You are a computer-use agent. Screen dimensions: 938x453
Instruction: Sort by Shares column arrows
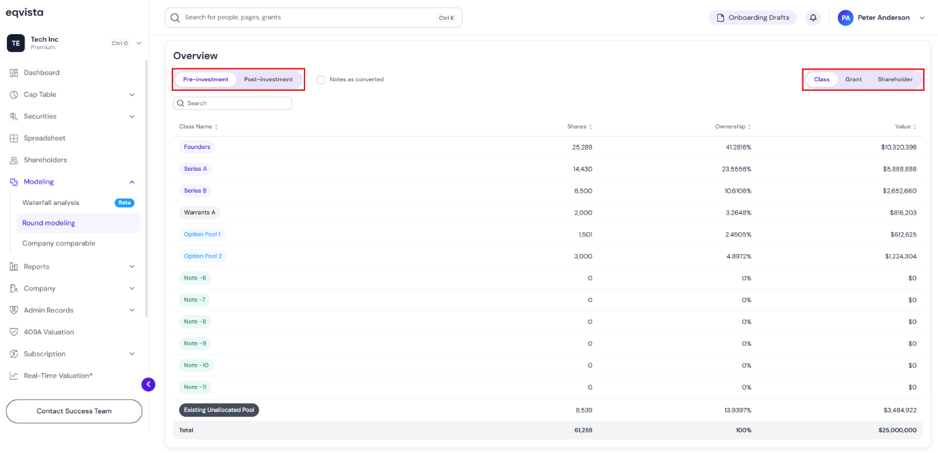tap(590, 127)
